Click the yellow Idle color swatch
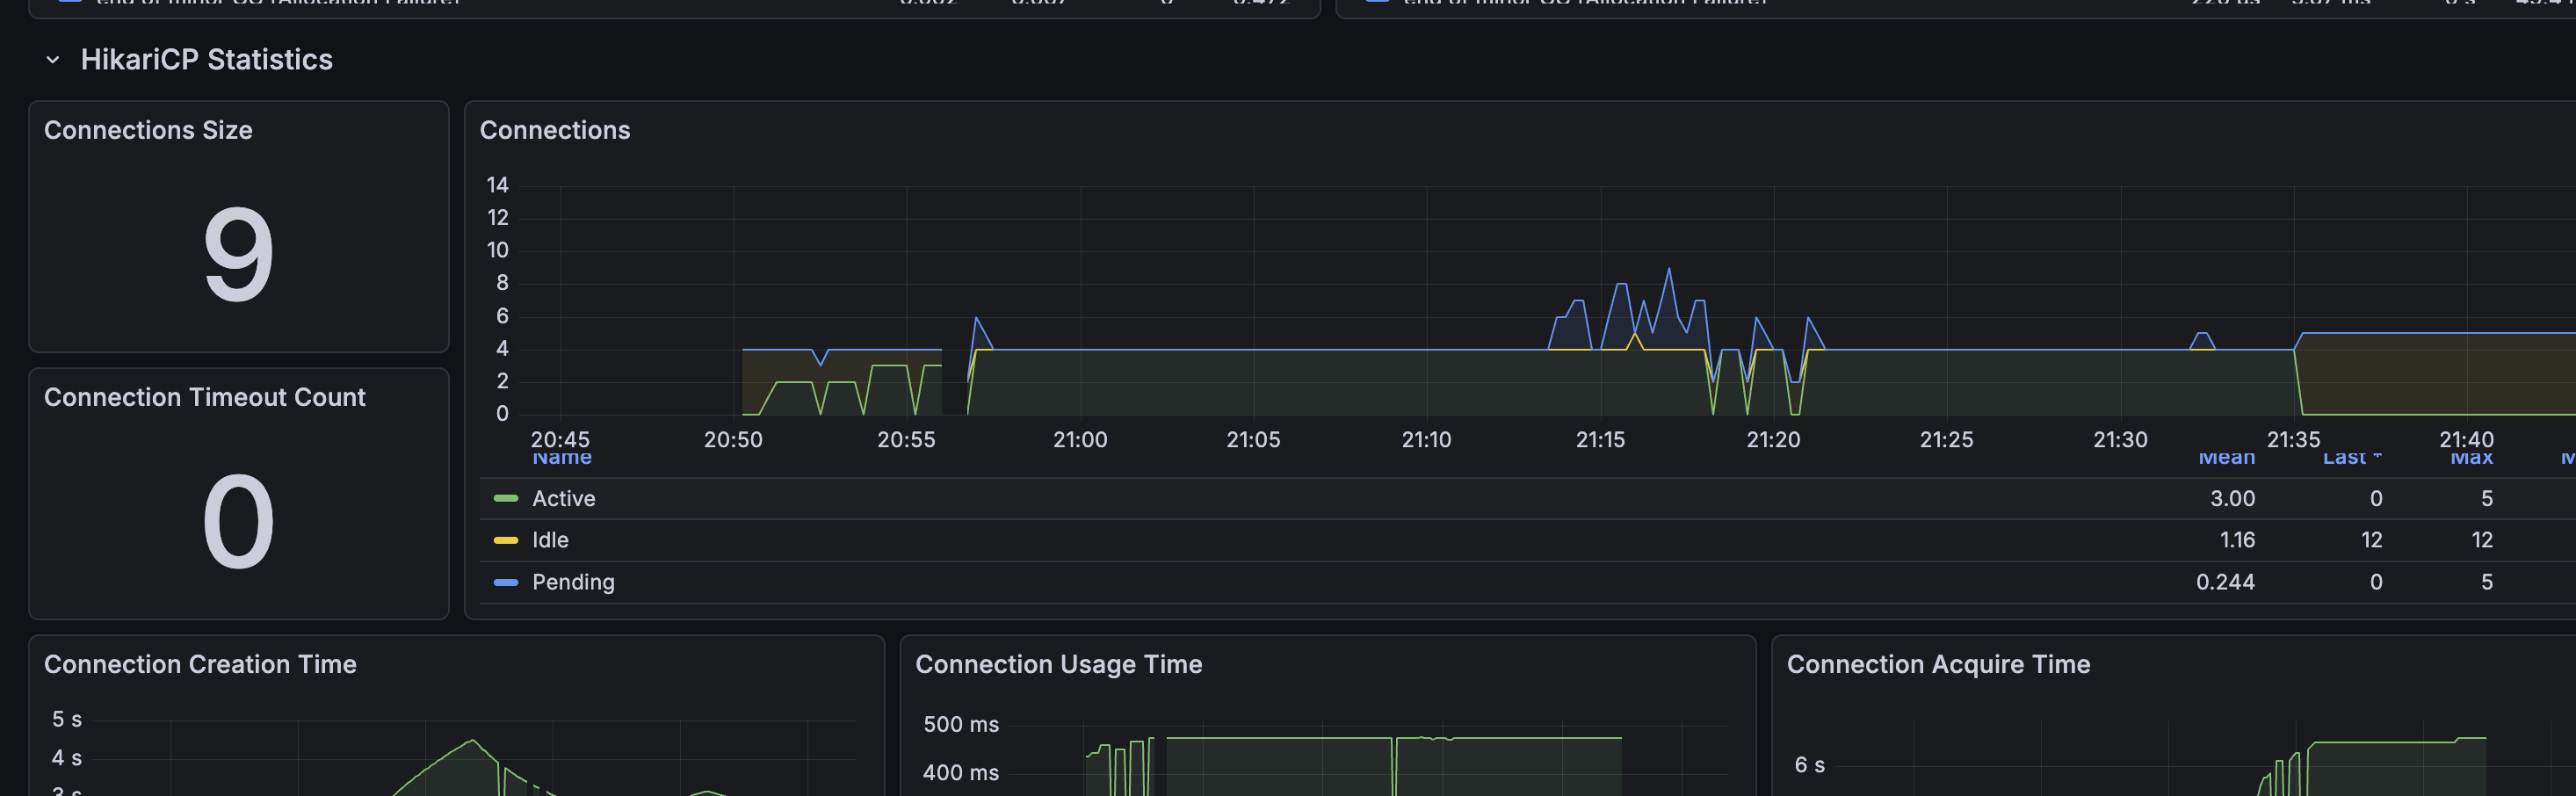The width and height of the screenshot is (2576, 796). pos(506,540)
